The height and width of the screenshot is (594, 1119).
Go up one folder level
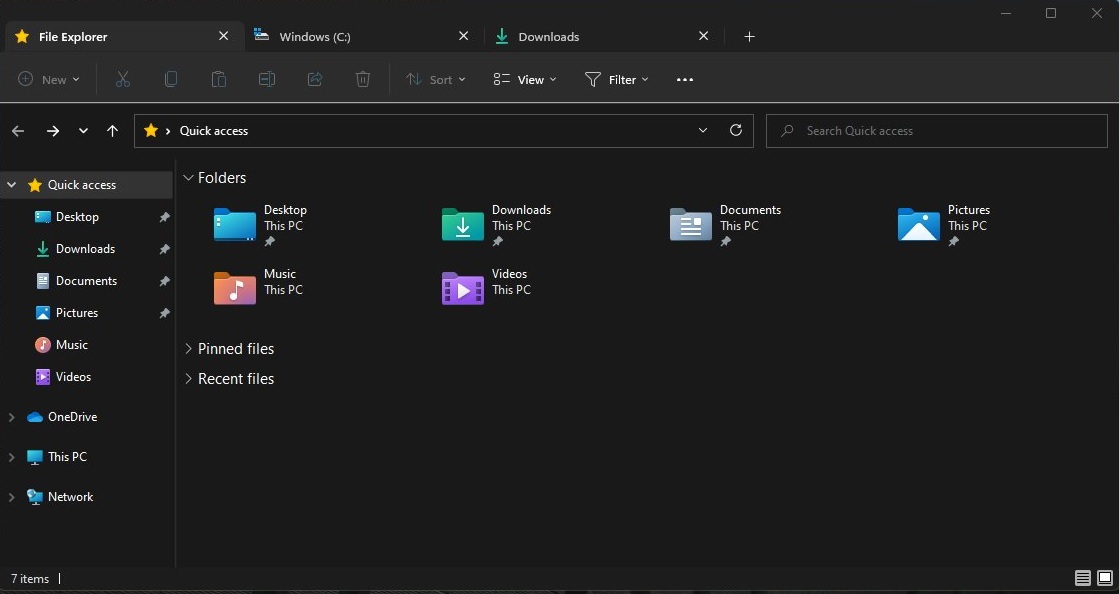[x=112, y=131]
